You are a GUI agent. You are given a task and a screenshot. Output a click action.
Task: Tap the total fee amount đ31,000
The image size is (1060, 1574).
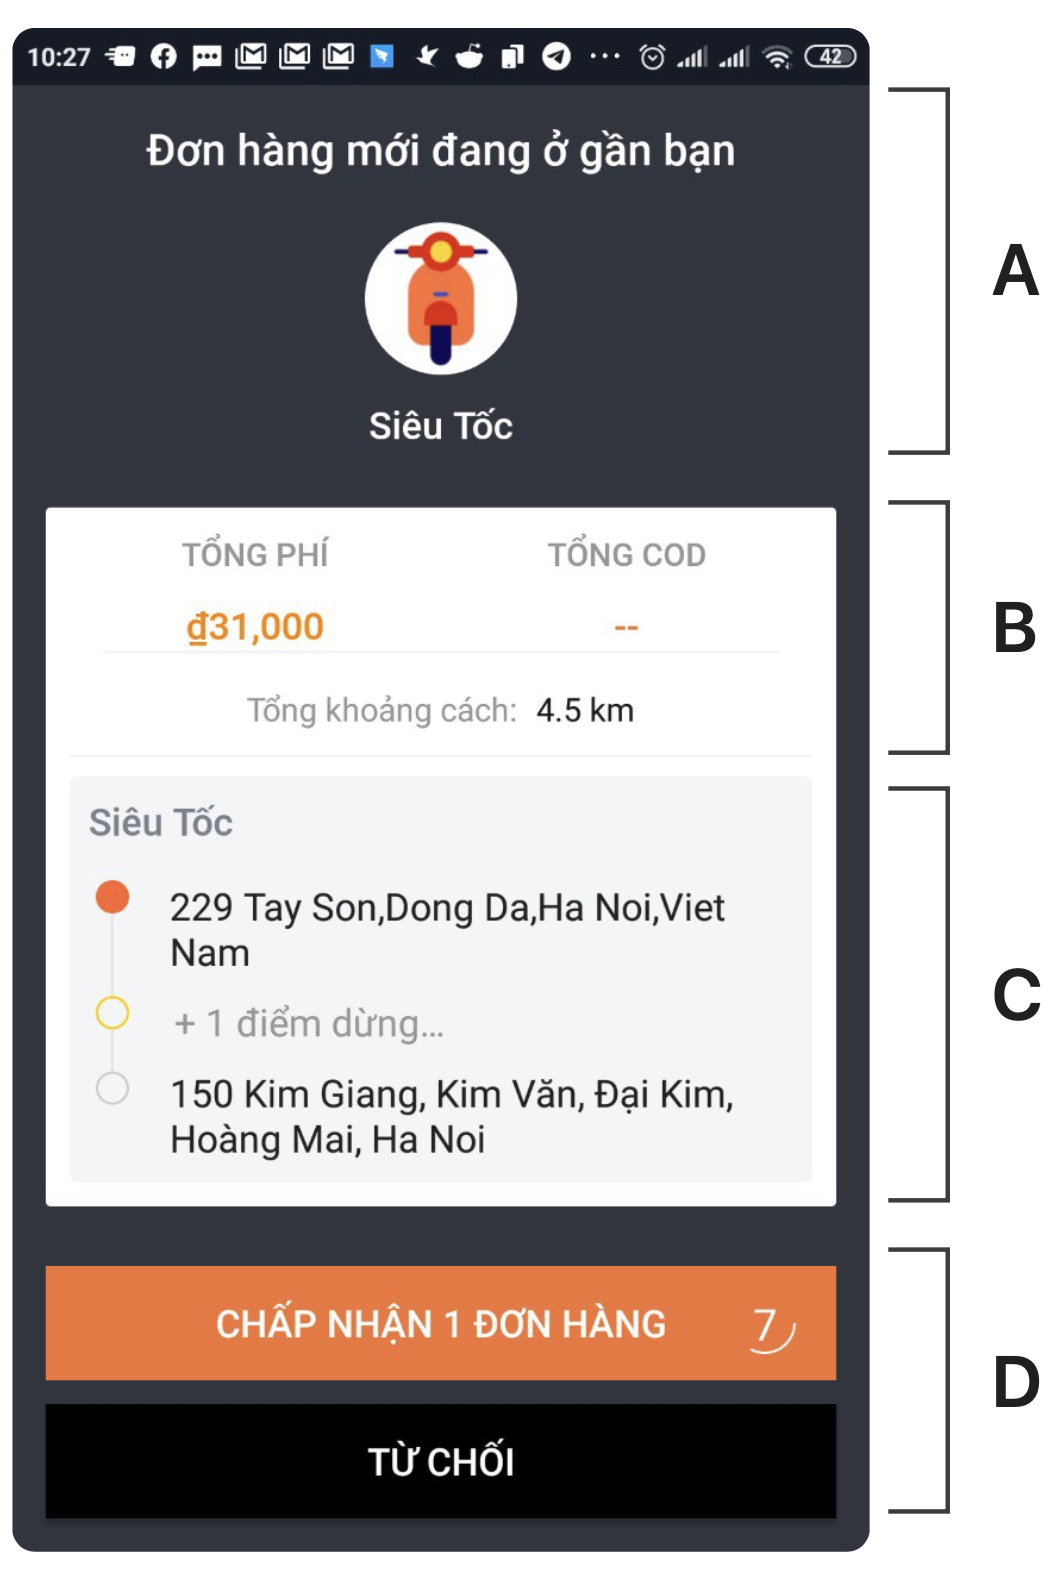tap(255, 627)
